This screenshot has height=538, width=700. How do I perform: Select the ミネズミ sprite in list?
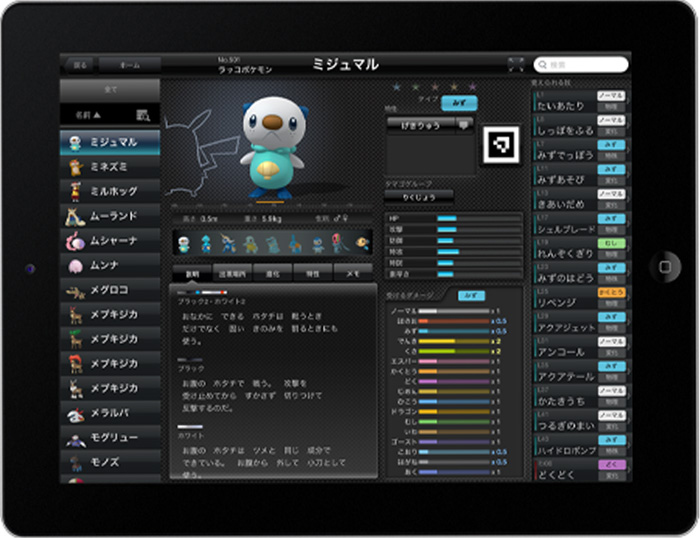pyautogui.click(x=75, y=167)
